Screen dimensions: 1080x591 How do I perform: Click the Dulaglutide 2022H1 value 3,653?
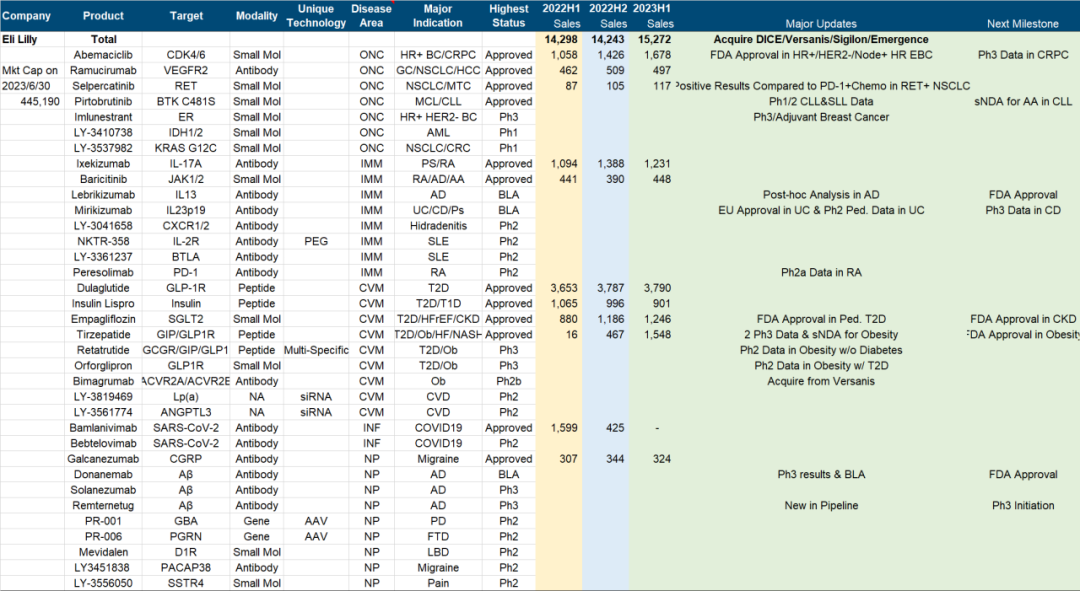[x=564, y=288]
